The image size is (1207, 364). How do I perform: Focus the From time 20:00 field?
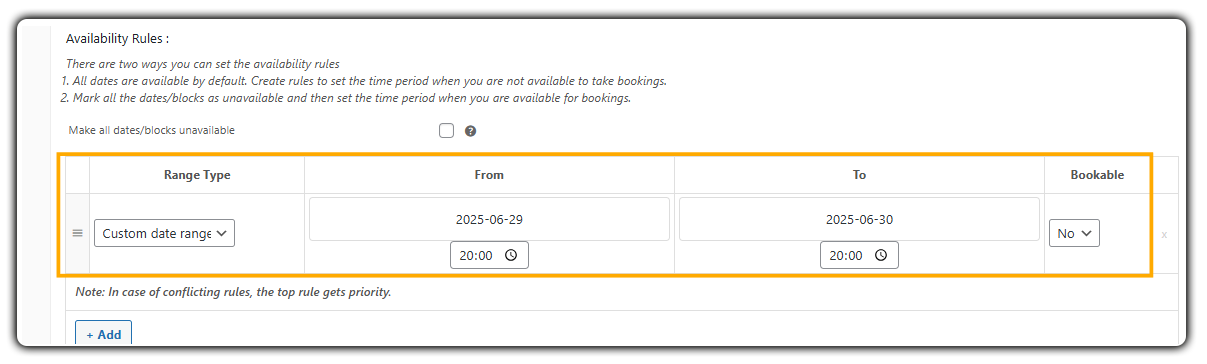pos(489,255)
